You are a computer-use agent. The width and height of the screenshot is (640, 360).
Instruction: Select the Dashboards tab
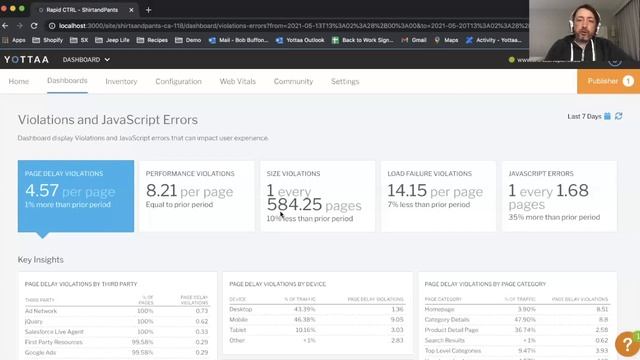(x=67, y=80)
